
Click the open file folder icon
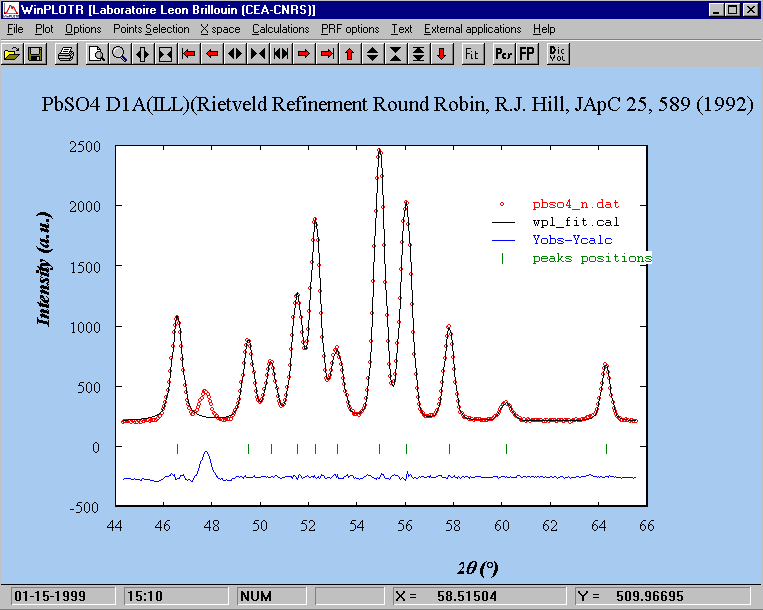click(x=12, y=53)
